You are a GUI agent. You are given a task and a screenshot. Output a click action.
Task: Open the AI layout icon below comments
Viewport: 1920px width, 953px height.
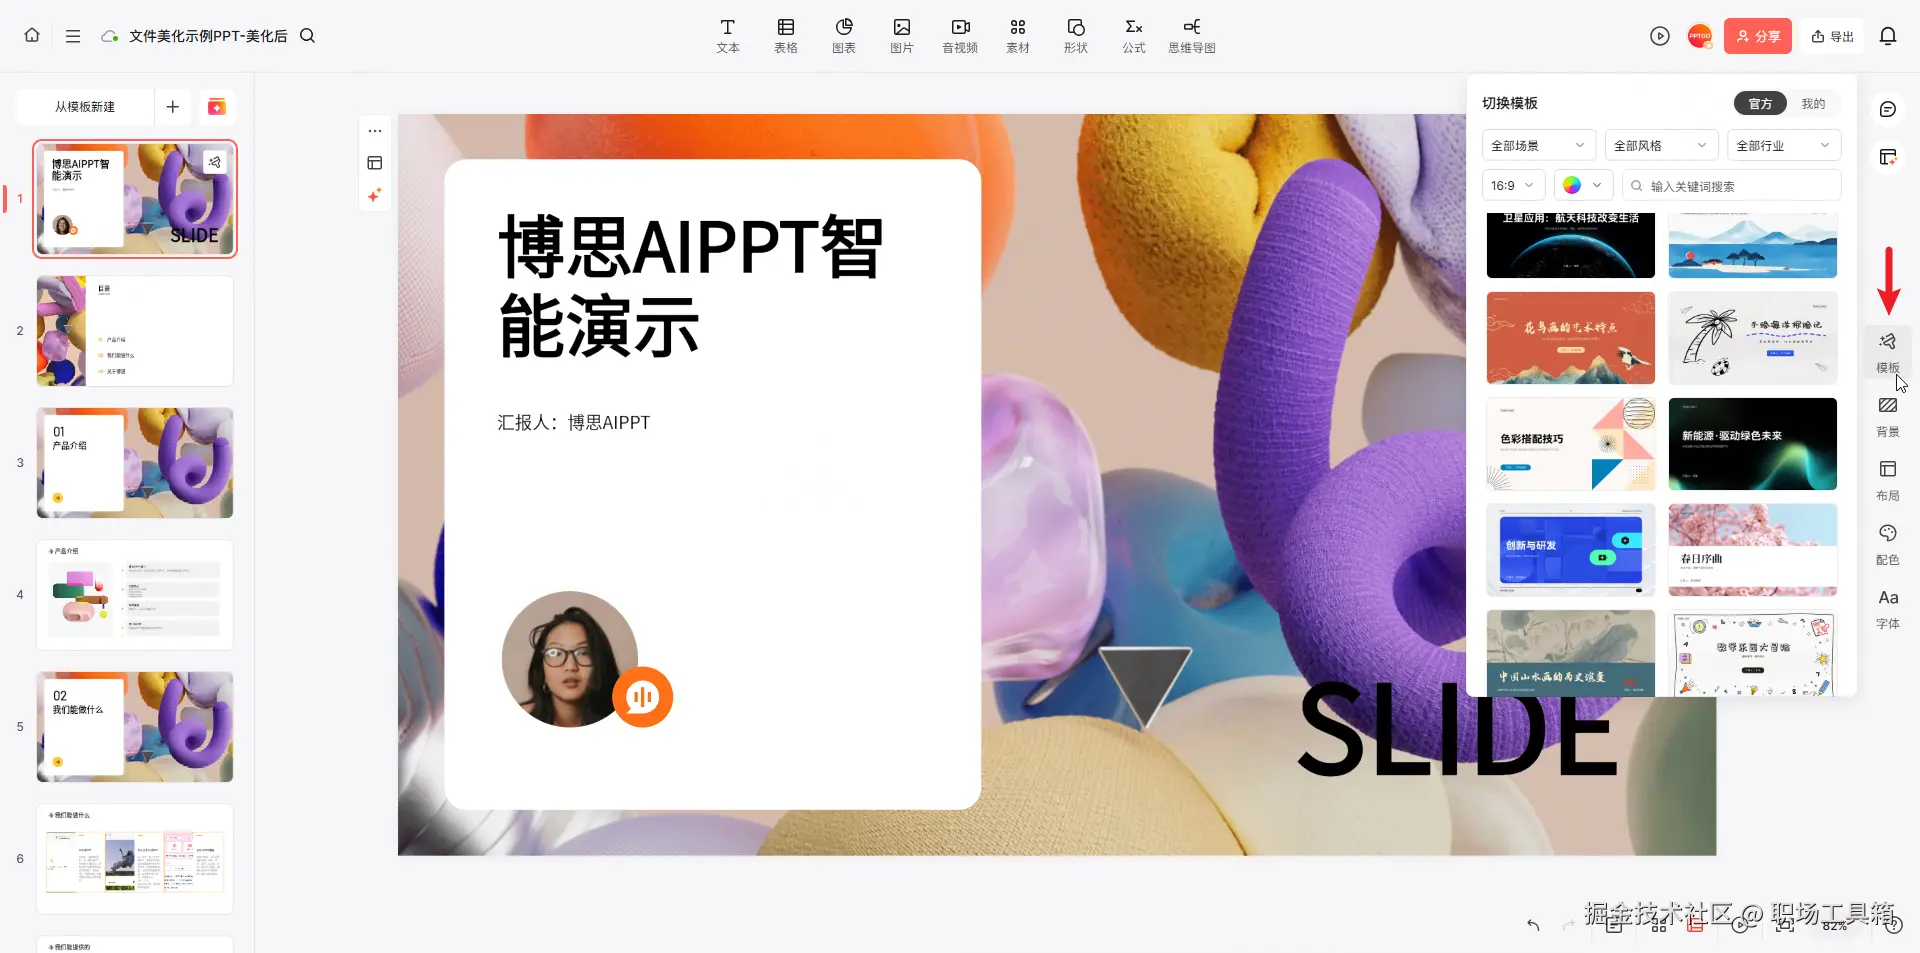pos(1888,157)
